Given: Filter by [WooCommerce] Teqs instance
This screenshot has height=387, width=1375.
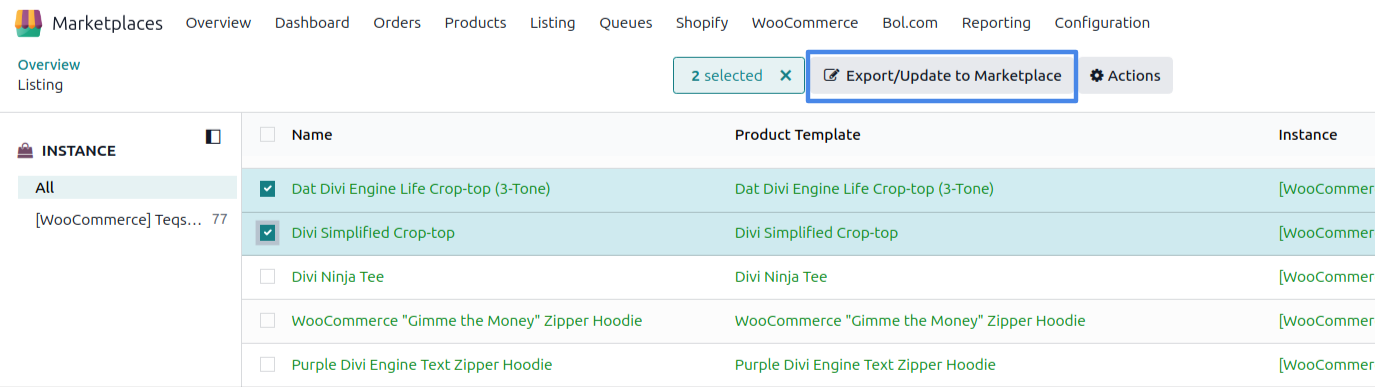Looking at the screenshot, I should pyautogui.click(x=127, y=219).
